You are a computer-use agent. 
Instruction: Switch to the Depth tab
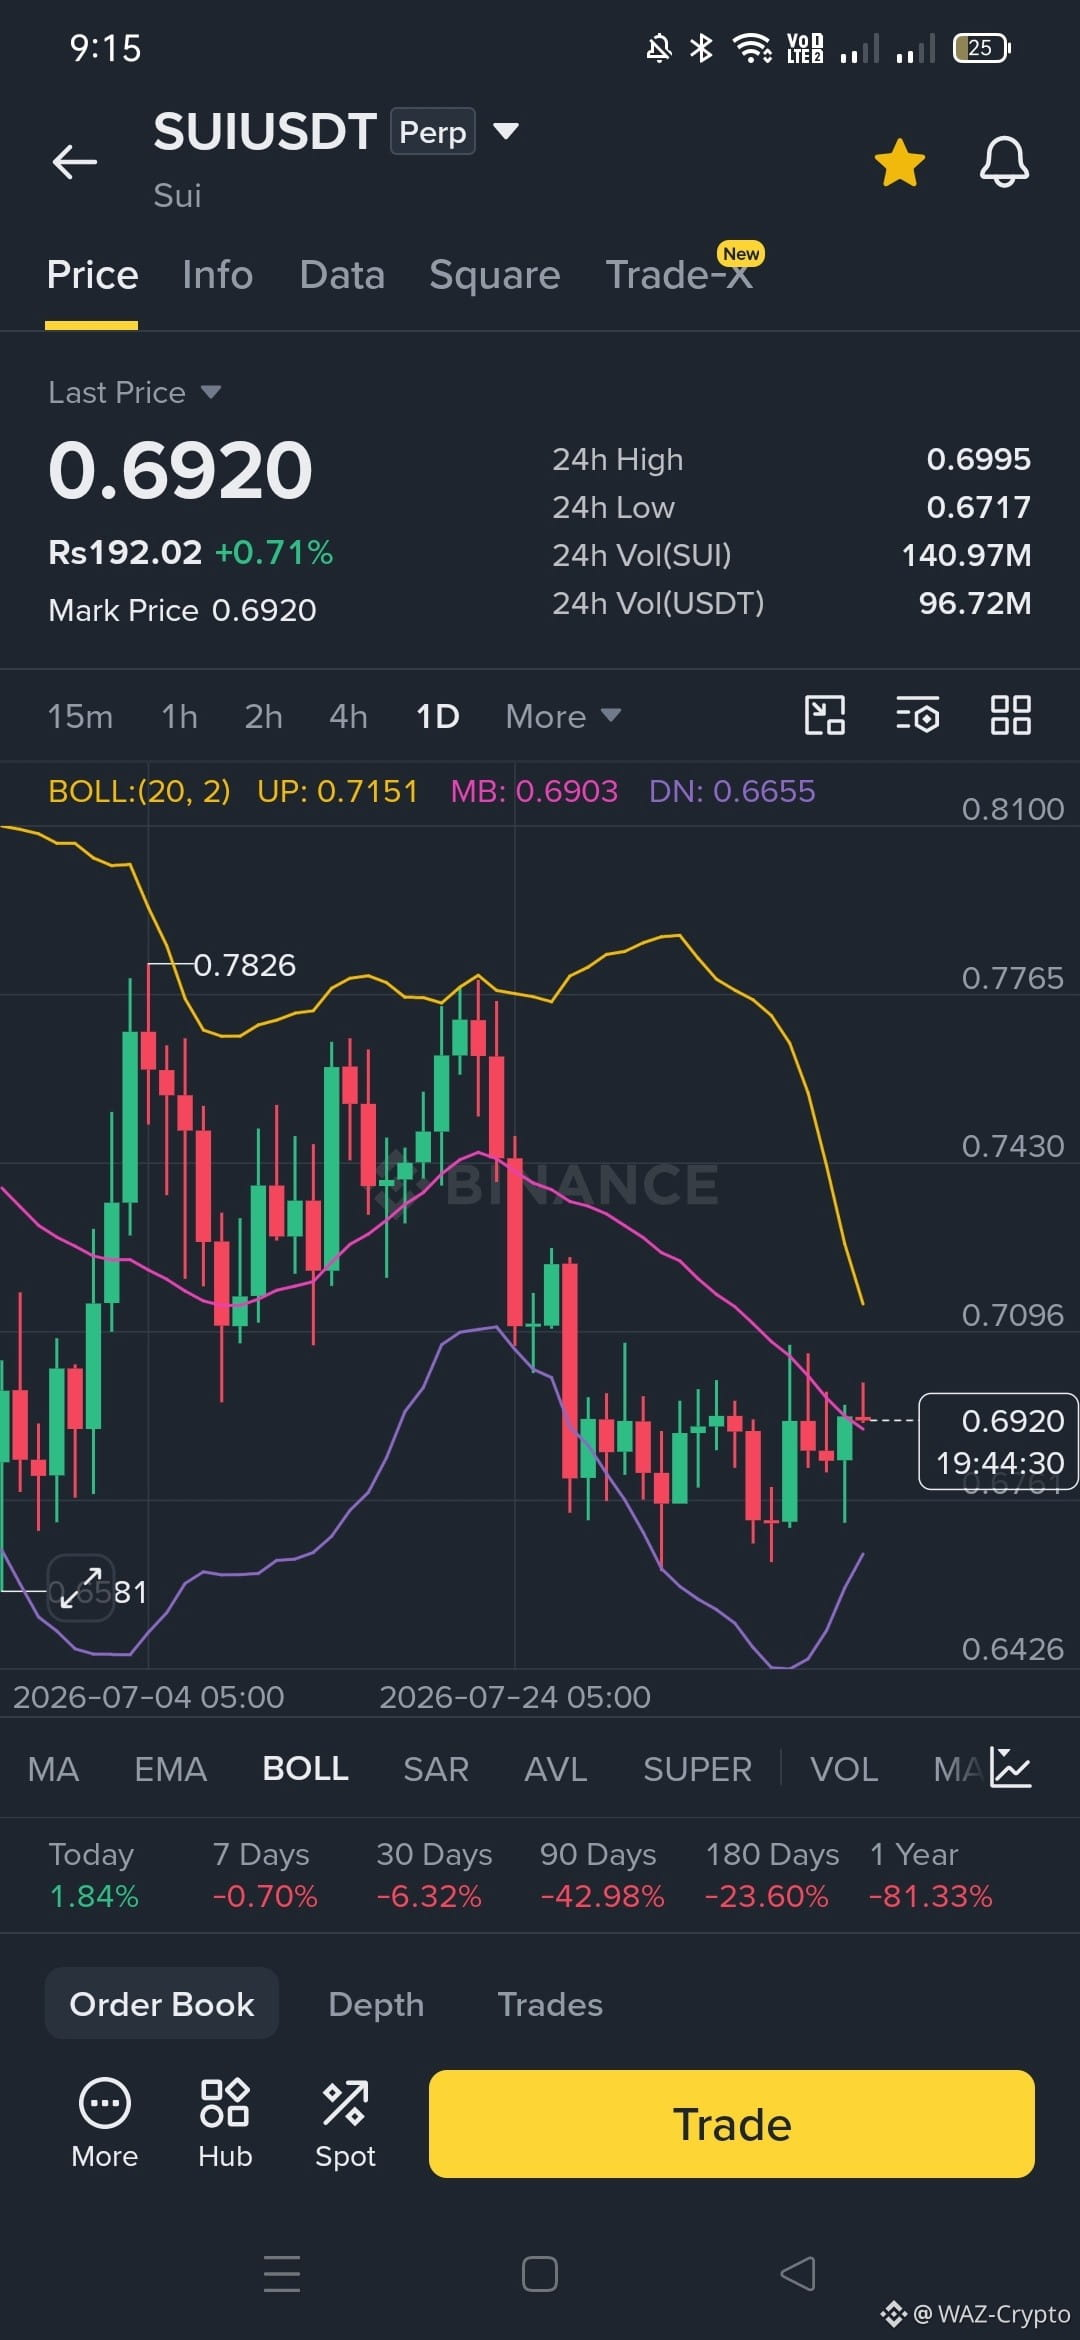[x=376, y=2004]
